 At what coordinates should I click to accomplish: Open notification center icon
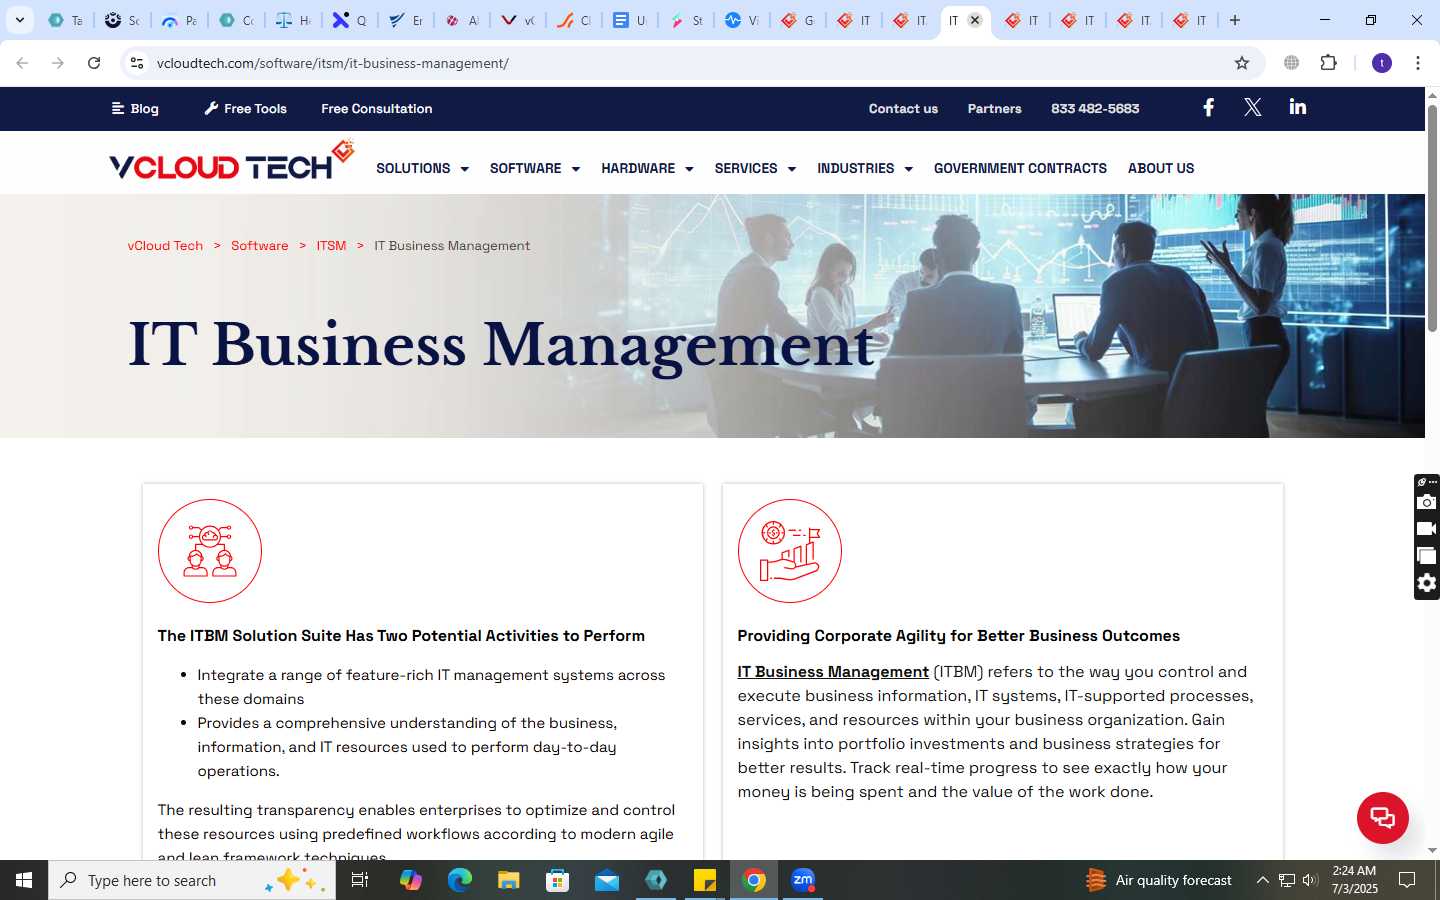[x=1407, y=880]
